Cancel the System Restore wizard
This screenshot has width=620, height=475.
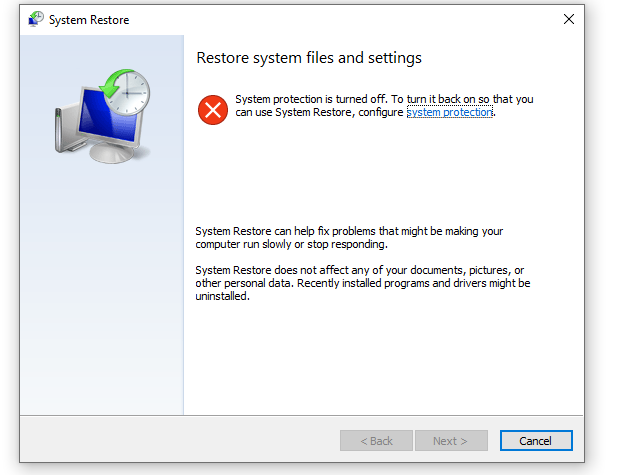tap(536, 441)
